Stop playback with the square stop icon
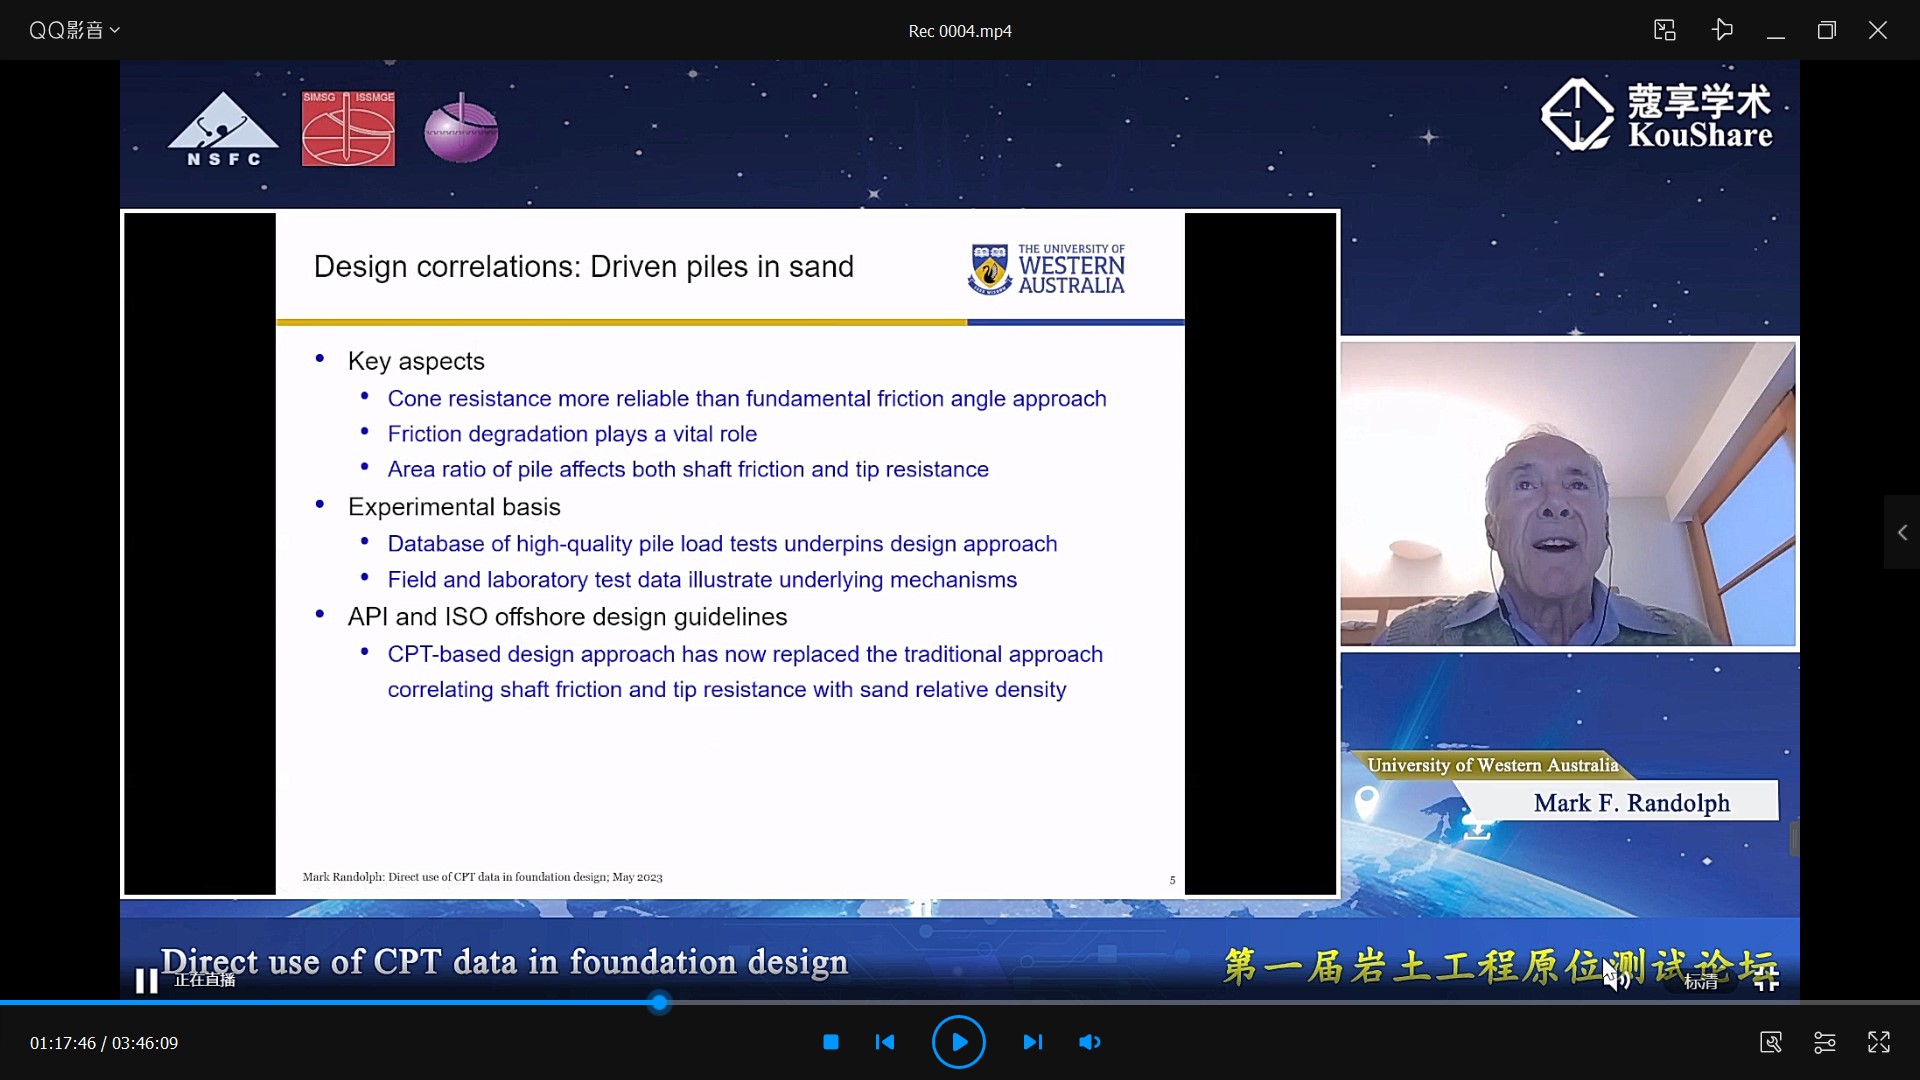The width and height of the screenshot is (1920, 1080). [x=830, y=1042]
